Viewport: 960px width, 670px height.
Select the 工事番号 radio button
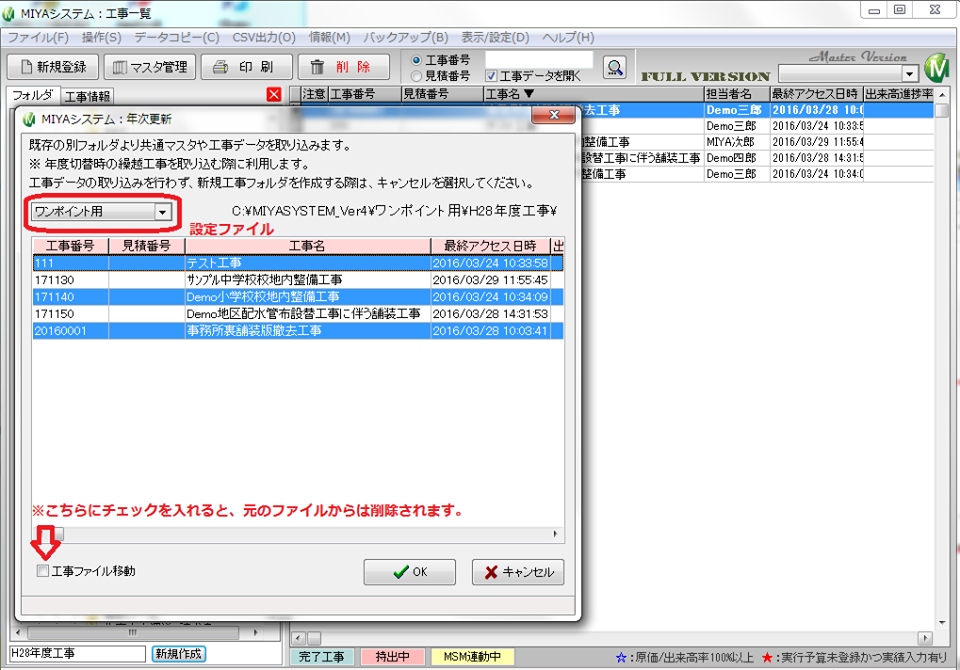point(417,60)
